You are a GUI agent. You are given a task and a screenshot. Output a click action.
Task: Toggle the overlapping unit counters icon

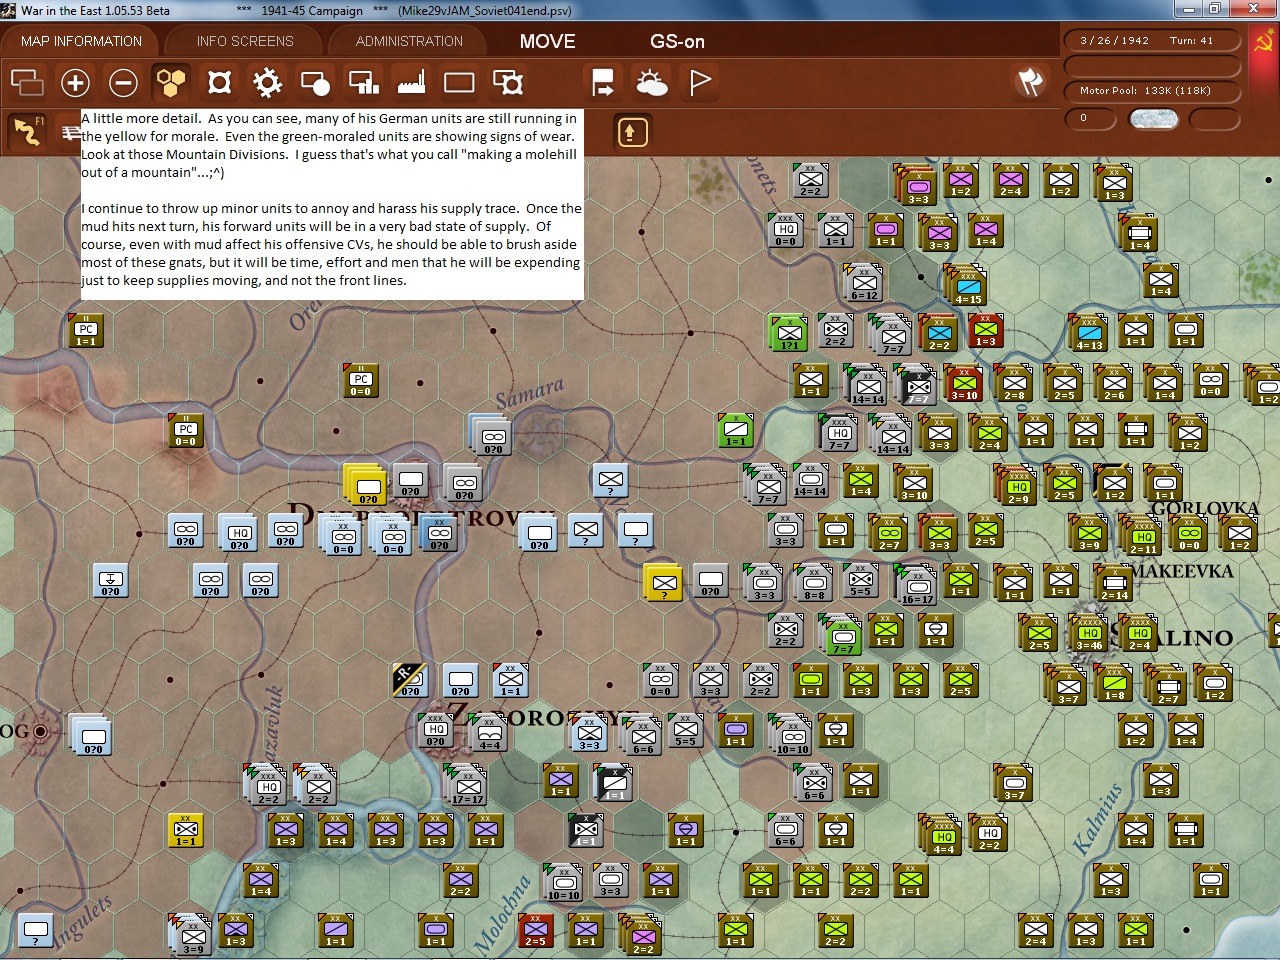[x=27, y=82]
